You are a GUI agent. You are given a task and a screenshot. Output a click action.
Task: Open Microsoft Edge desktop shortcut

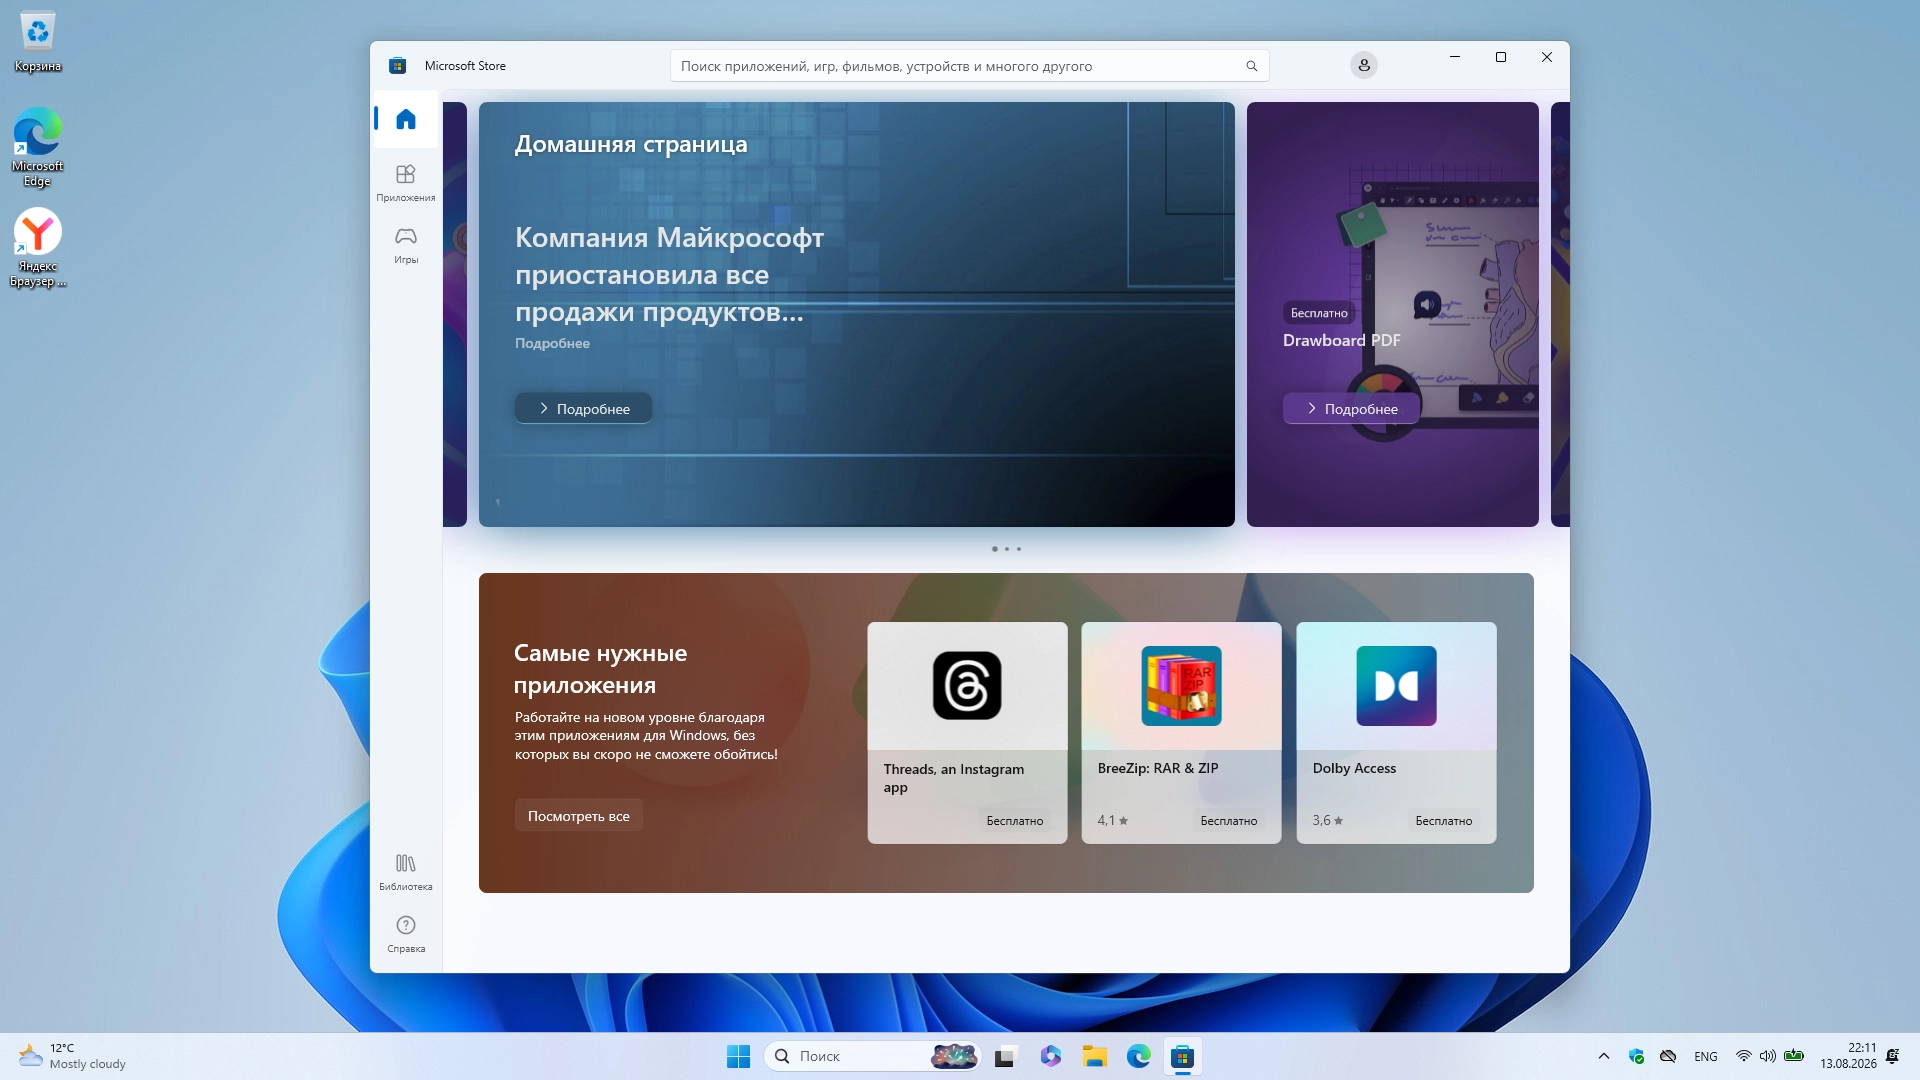pyautogui.click(x=38, y=147)
